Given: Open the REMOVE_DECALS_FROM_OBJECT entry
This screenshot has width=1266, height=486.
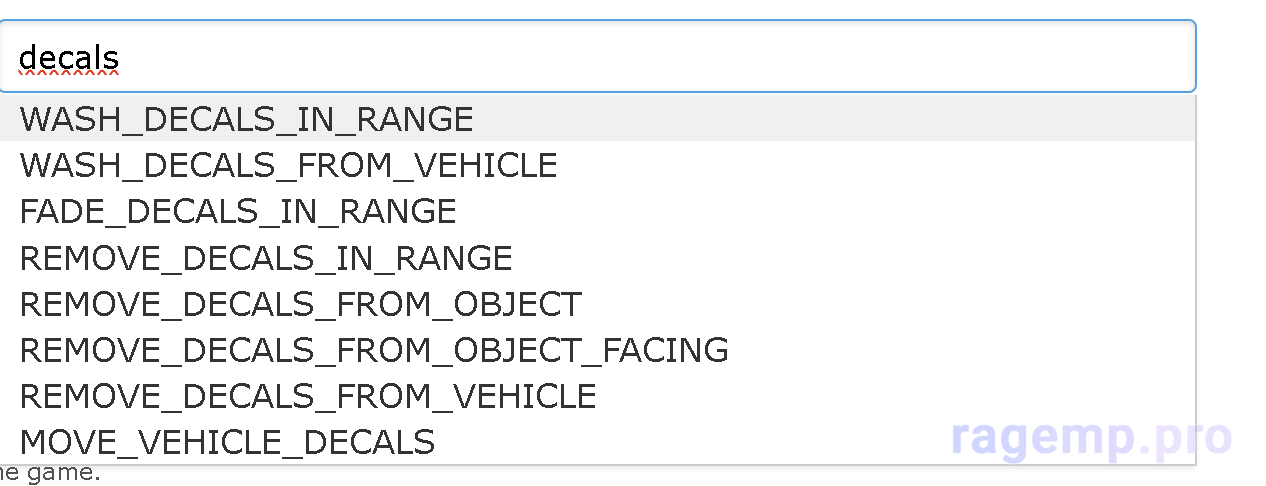Looking at the screenshot, I should tap(300, 304).
